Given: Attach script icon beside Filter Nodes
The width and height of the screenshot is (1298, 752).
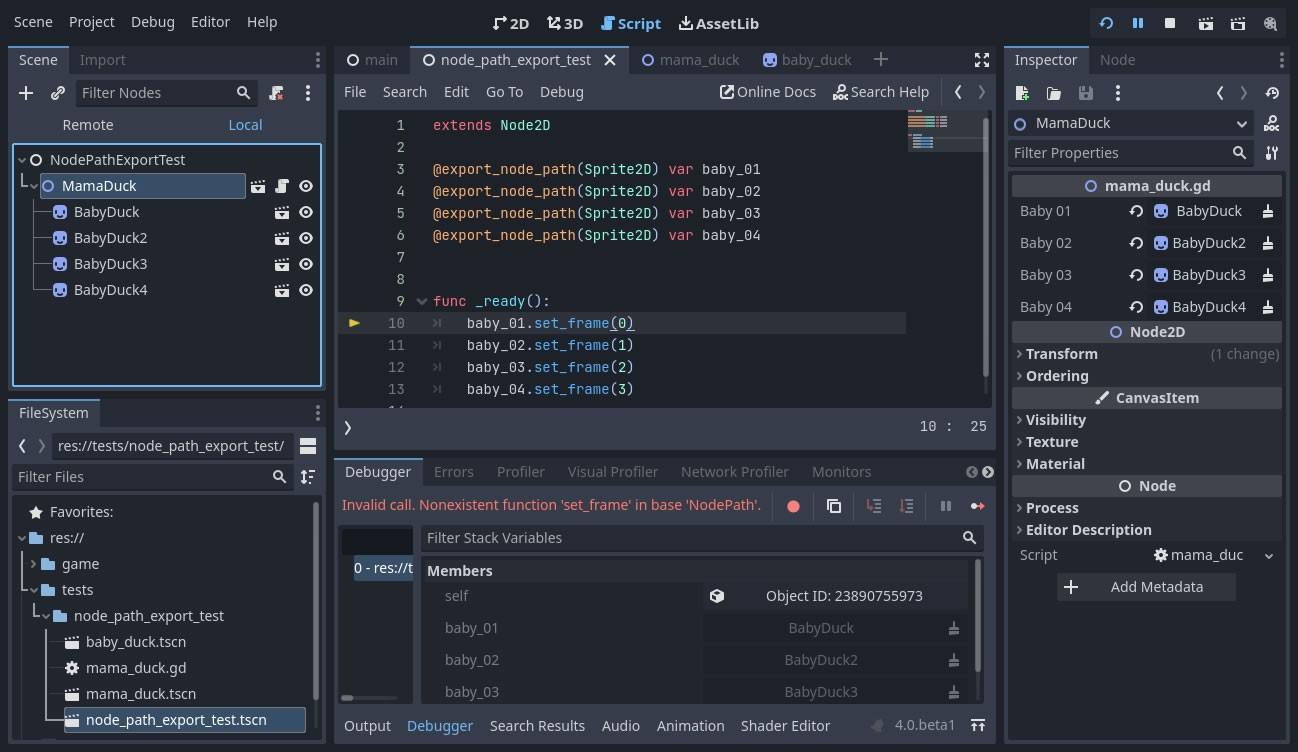Looking at the screenshot, I should pyautogui.click(x=277, y=93).
